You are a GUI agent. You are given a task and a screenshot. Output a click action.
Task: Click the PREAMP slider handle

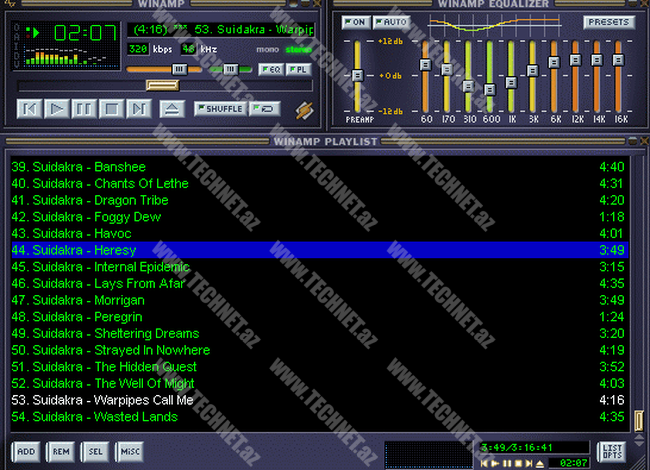(356, 76)
